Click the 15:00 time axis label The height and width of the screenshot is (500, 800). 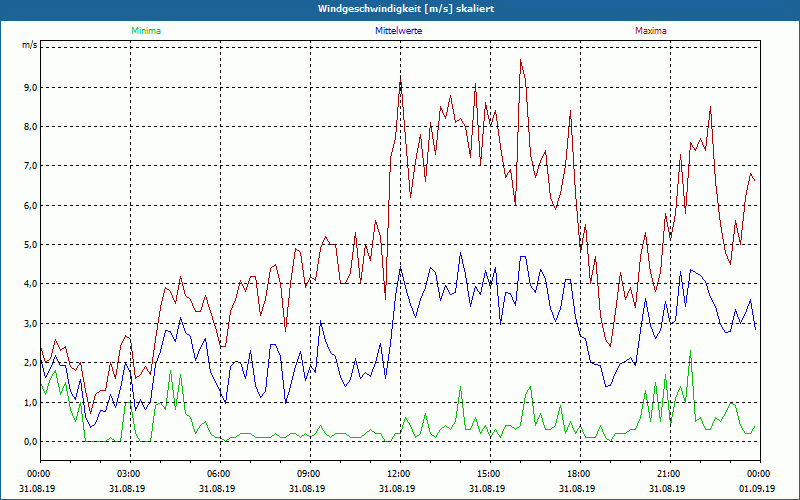(x=490, y=474)
